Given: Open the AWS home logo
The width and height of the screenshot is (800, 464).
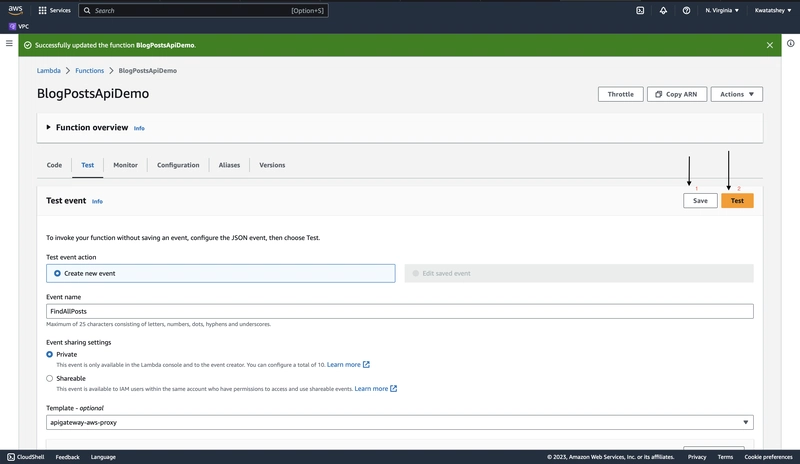Looking at the screenshot, I should pyautogui.click(x=15, y=10).
